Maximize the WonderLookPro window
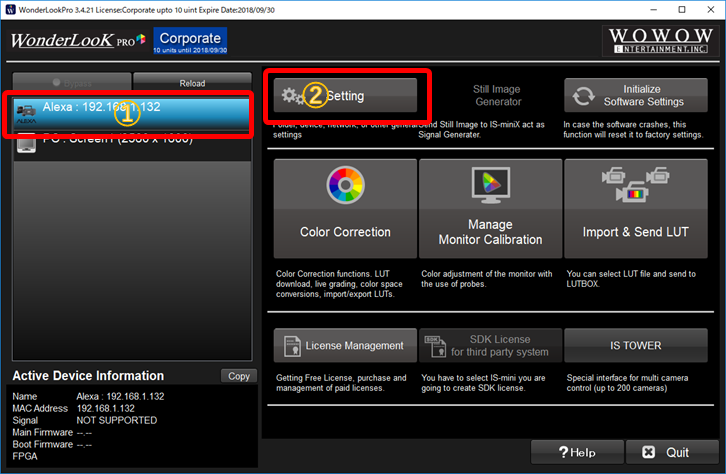The height and width of the screenshot is (474, 726). [x=682, y=10]
